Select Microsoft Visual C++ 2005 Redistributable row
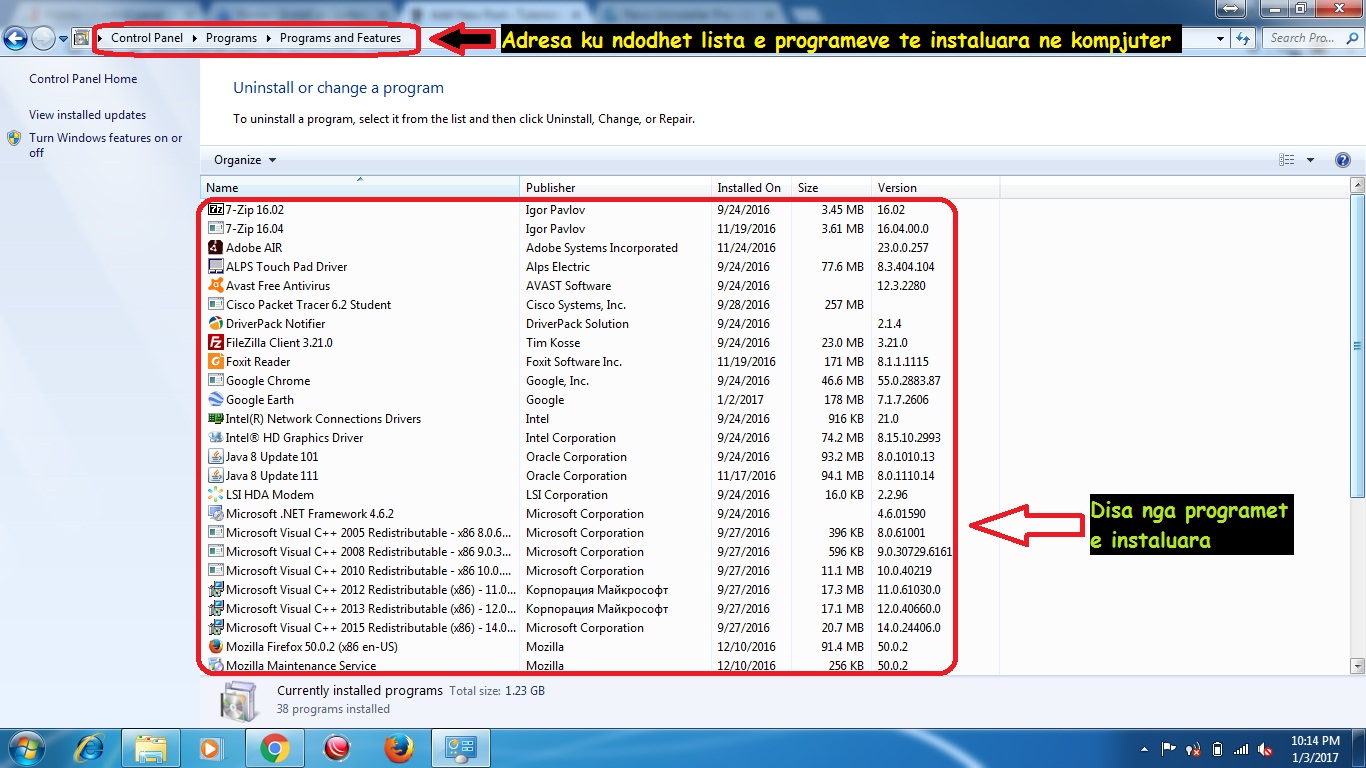Screen dimensions: 1366x768 click(x=600, y=533)
